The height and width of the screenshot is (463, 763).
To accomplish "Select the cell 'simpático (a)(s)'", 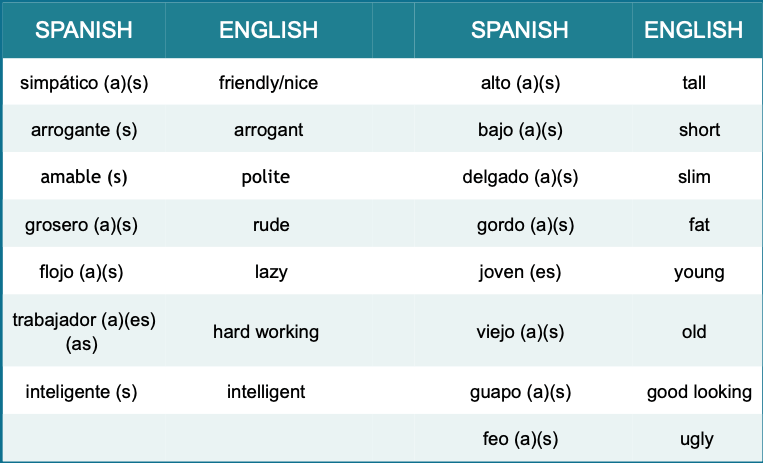I will [x=84, y=83].
